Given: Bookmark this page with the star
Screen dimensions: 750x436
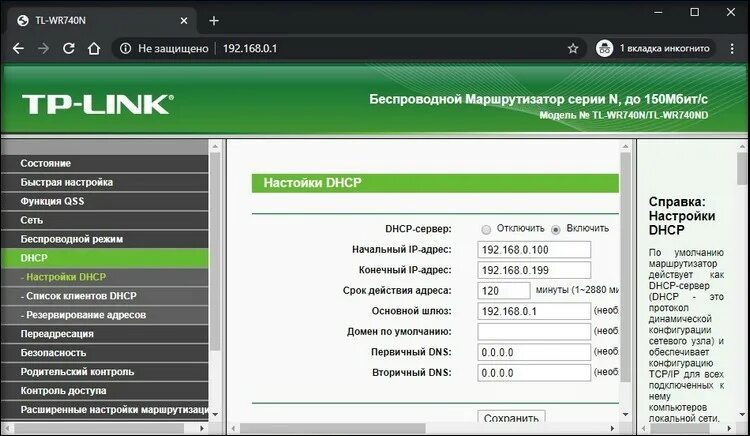Looking at the screenshot, I should point(573,48).
